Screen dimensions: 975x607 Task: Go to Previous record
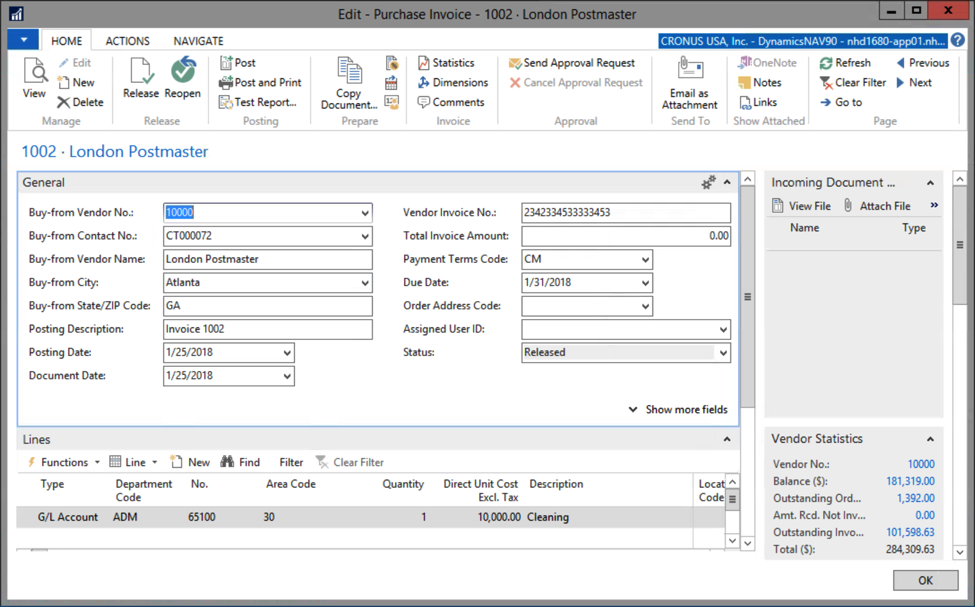[x=922, y=63]
